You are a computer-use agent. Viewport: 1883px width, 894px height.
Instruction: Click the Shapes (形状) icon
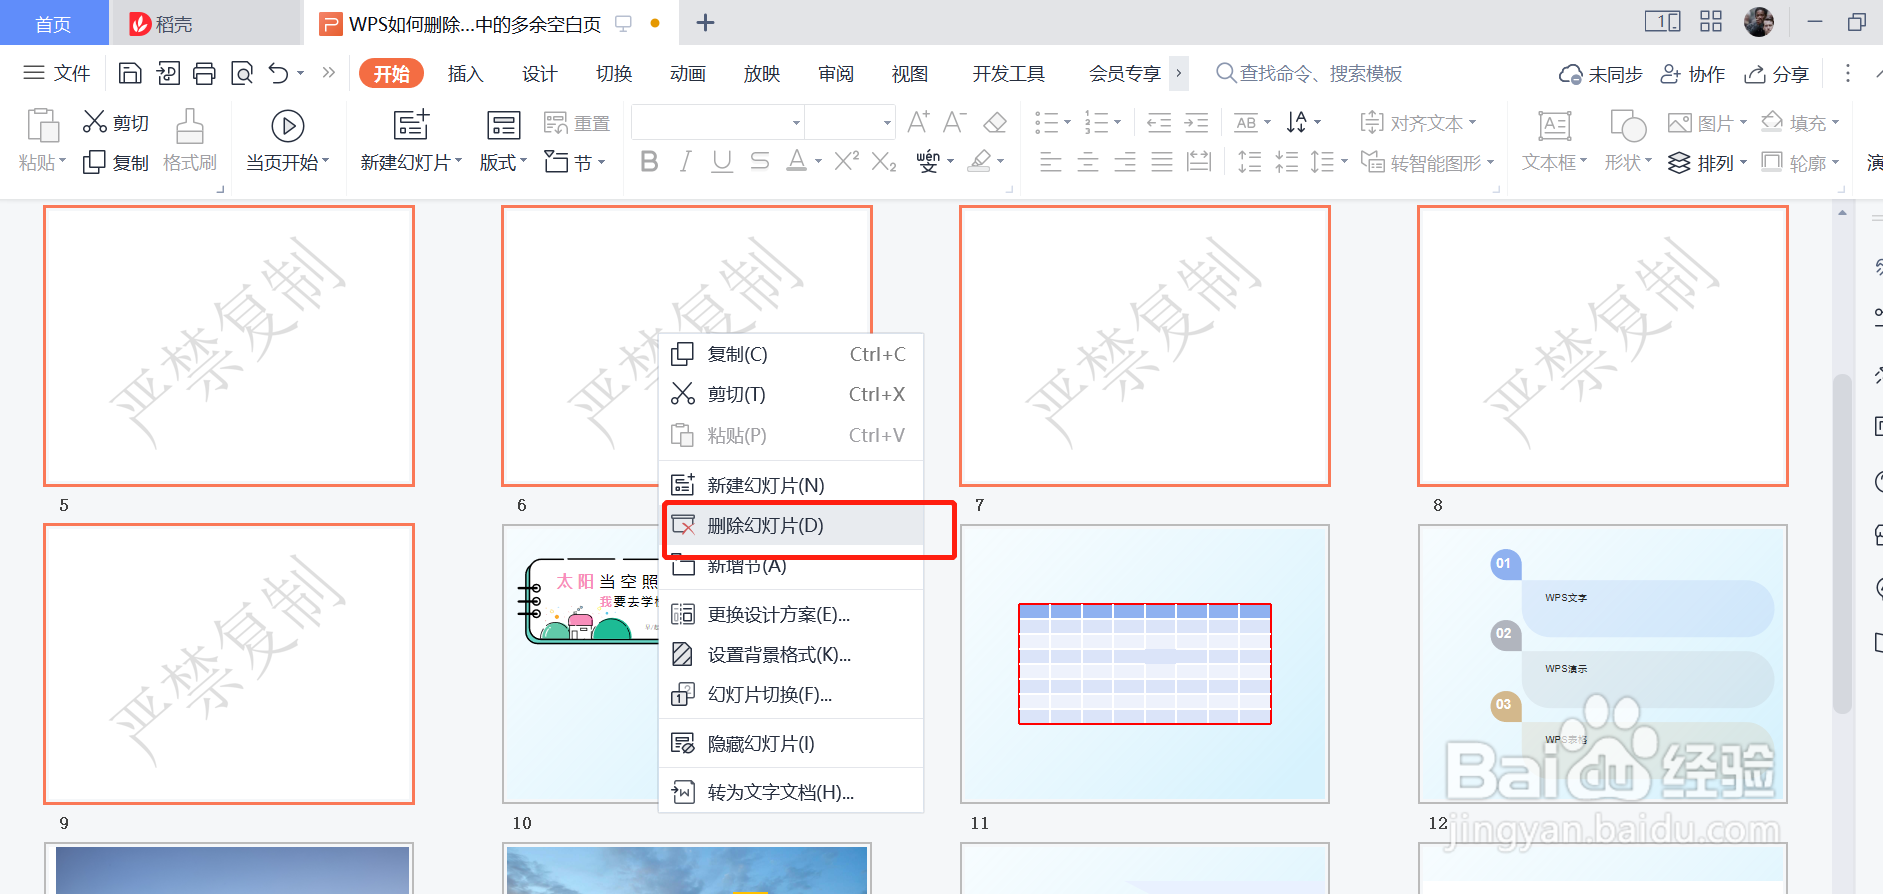pyautogui.click(x=1628, y=127)
